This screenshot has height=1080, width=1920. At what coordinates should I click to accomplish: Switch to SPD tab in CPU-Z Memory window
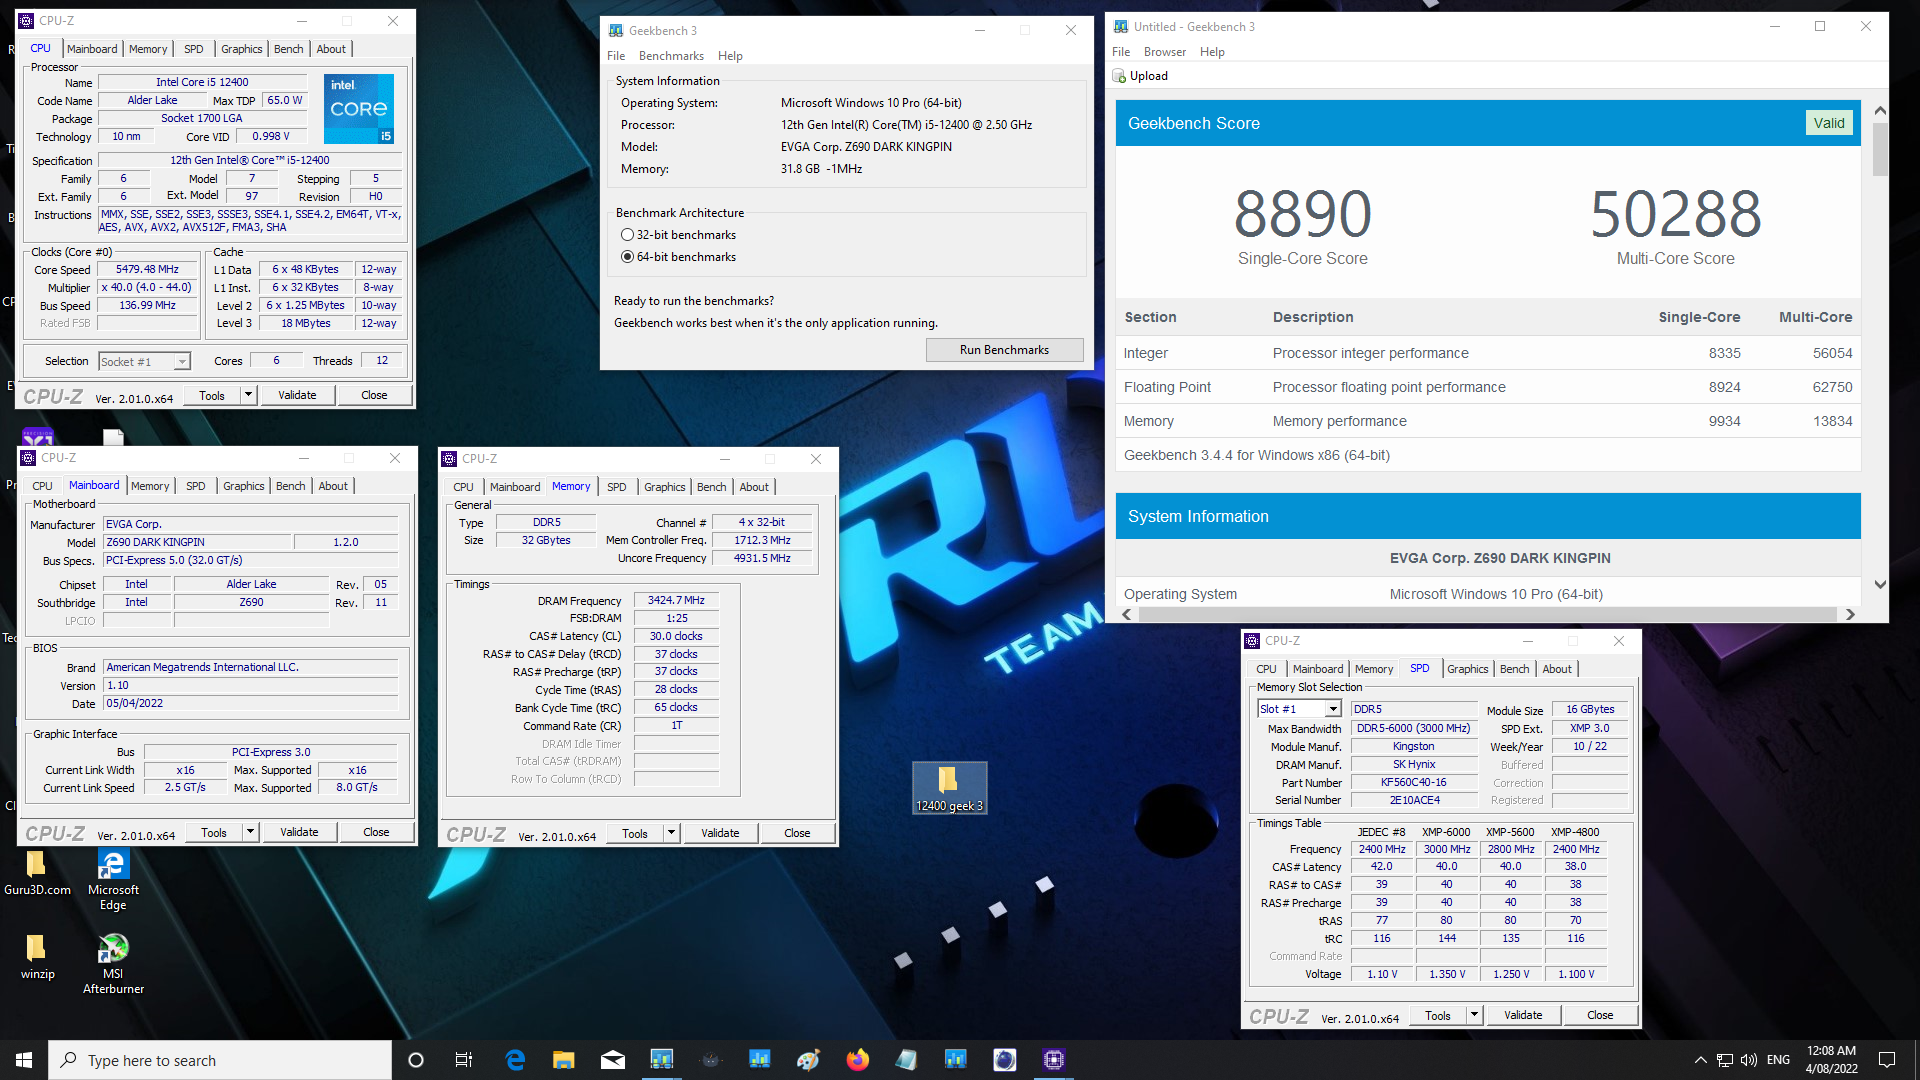[617, 487]
